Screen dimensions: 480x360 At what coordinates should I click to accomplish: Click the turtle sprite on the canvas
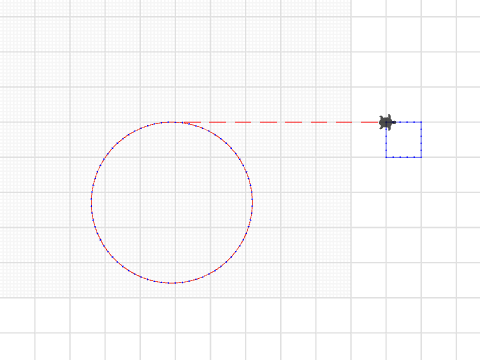pos(387,122)
